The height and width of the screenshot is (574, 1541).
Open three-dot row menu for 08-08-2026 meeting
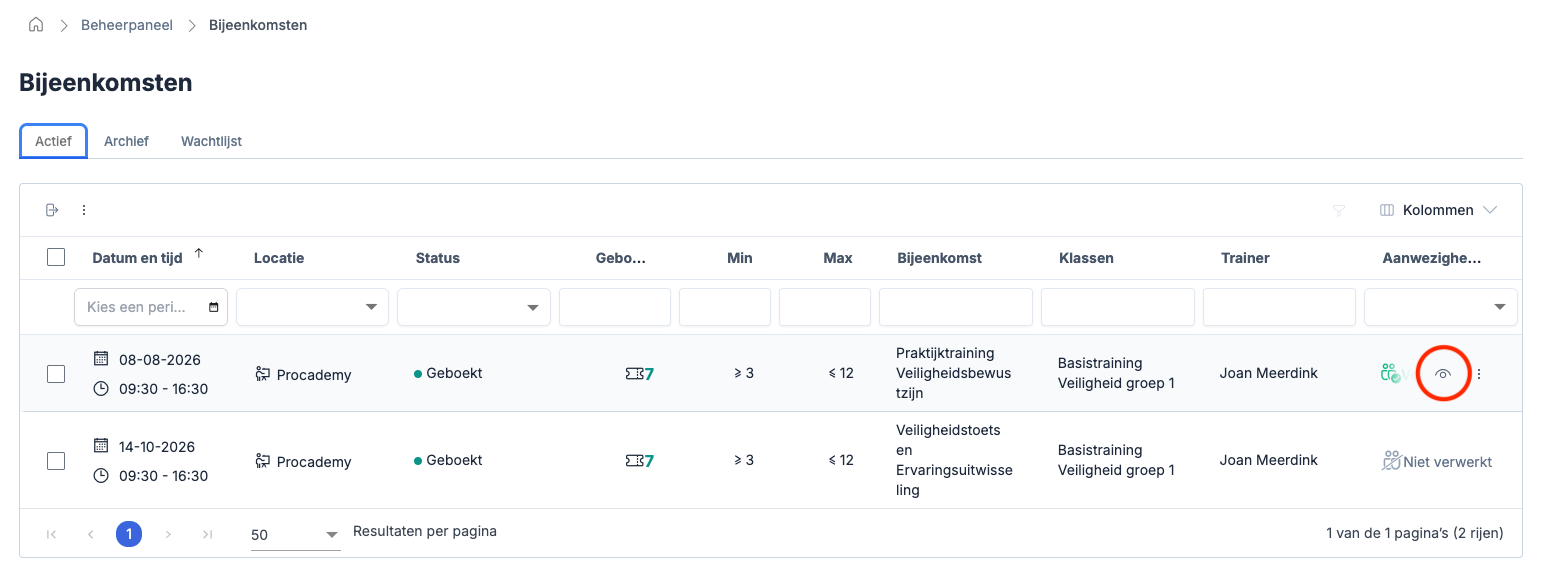1479,374
